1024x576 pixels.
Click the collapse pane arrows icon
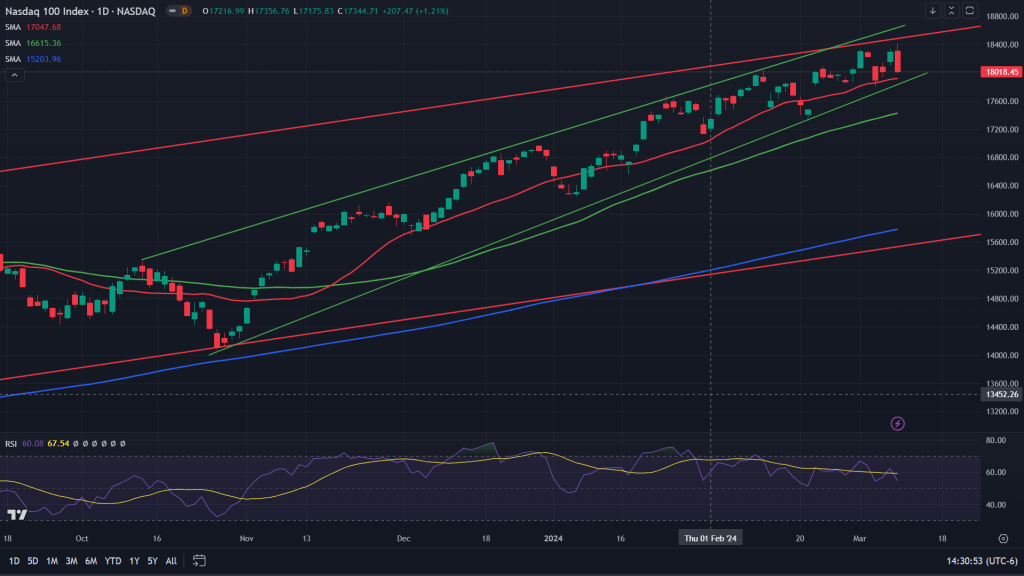951,11
